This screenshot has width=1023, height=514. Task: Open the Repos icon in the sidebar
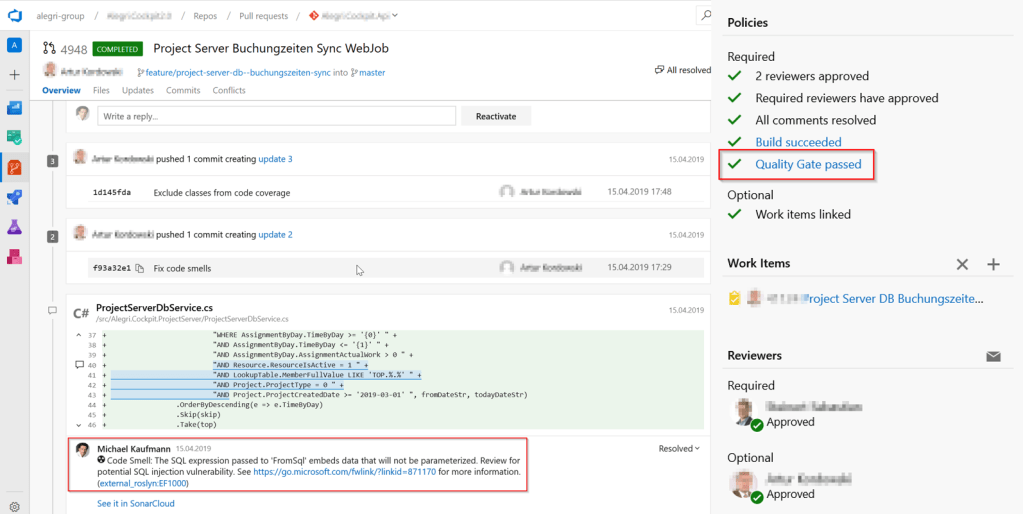click(x=14, y=167)
